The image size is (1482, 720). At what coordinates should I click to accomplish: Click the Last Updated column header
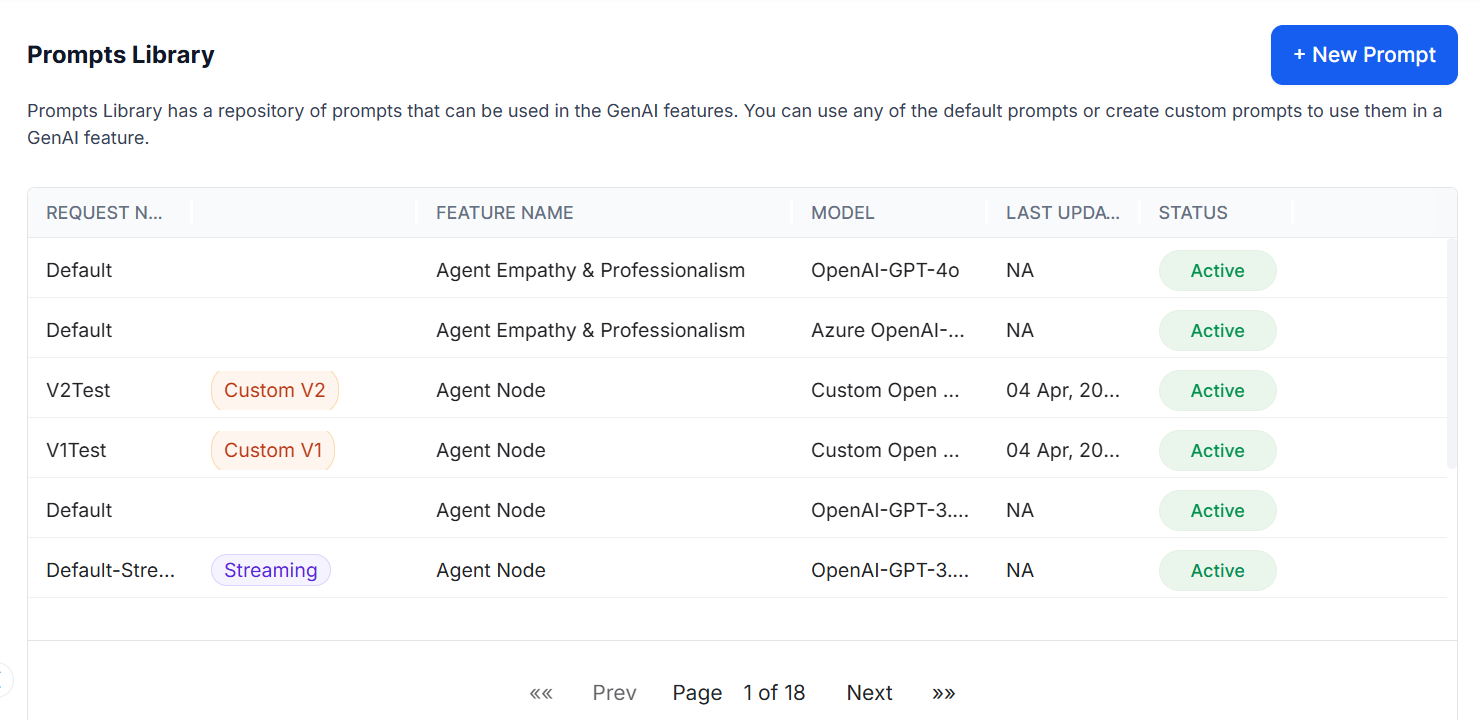(1063, 213)
